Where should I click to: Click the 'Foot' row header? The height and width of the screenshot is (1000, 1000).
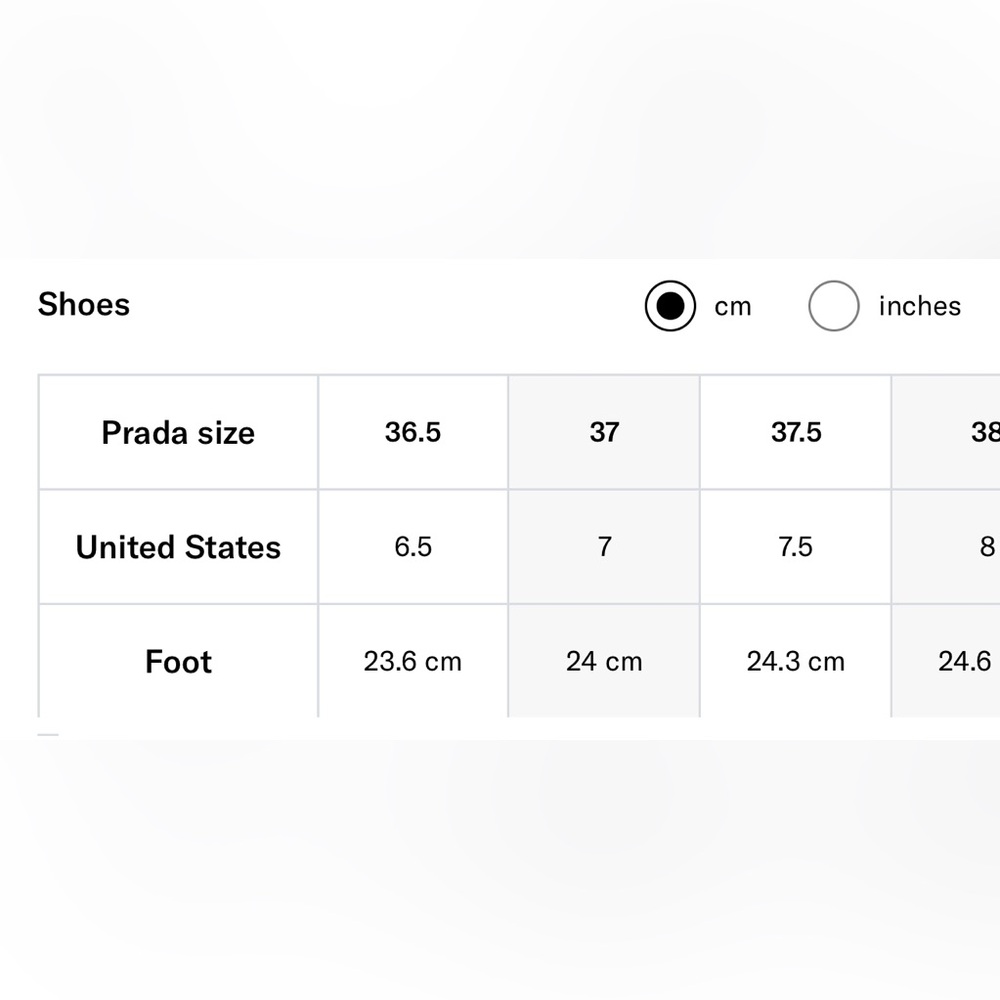tap(178, 661)
